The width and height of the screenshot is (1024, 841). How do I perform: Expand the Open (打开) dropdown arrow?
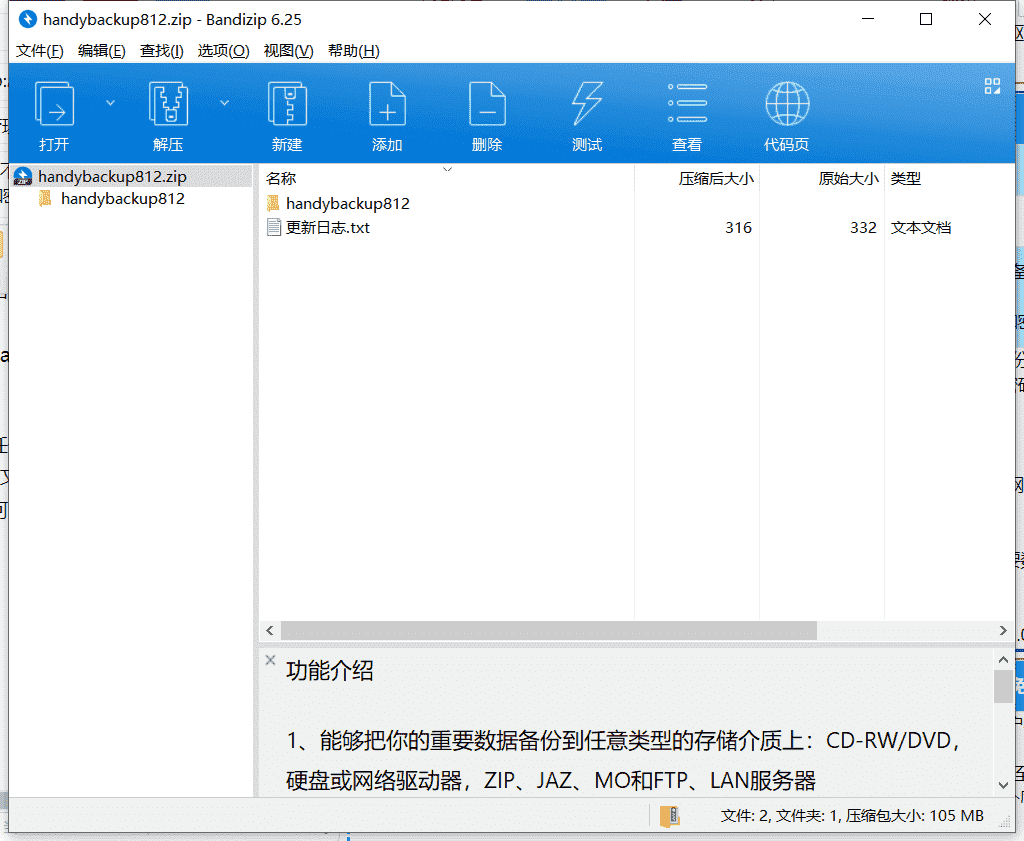(x=110, y=103)
